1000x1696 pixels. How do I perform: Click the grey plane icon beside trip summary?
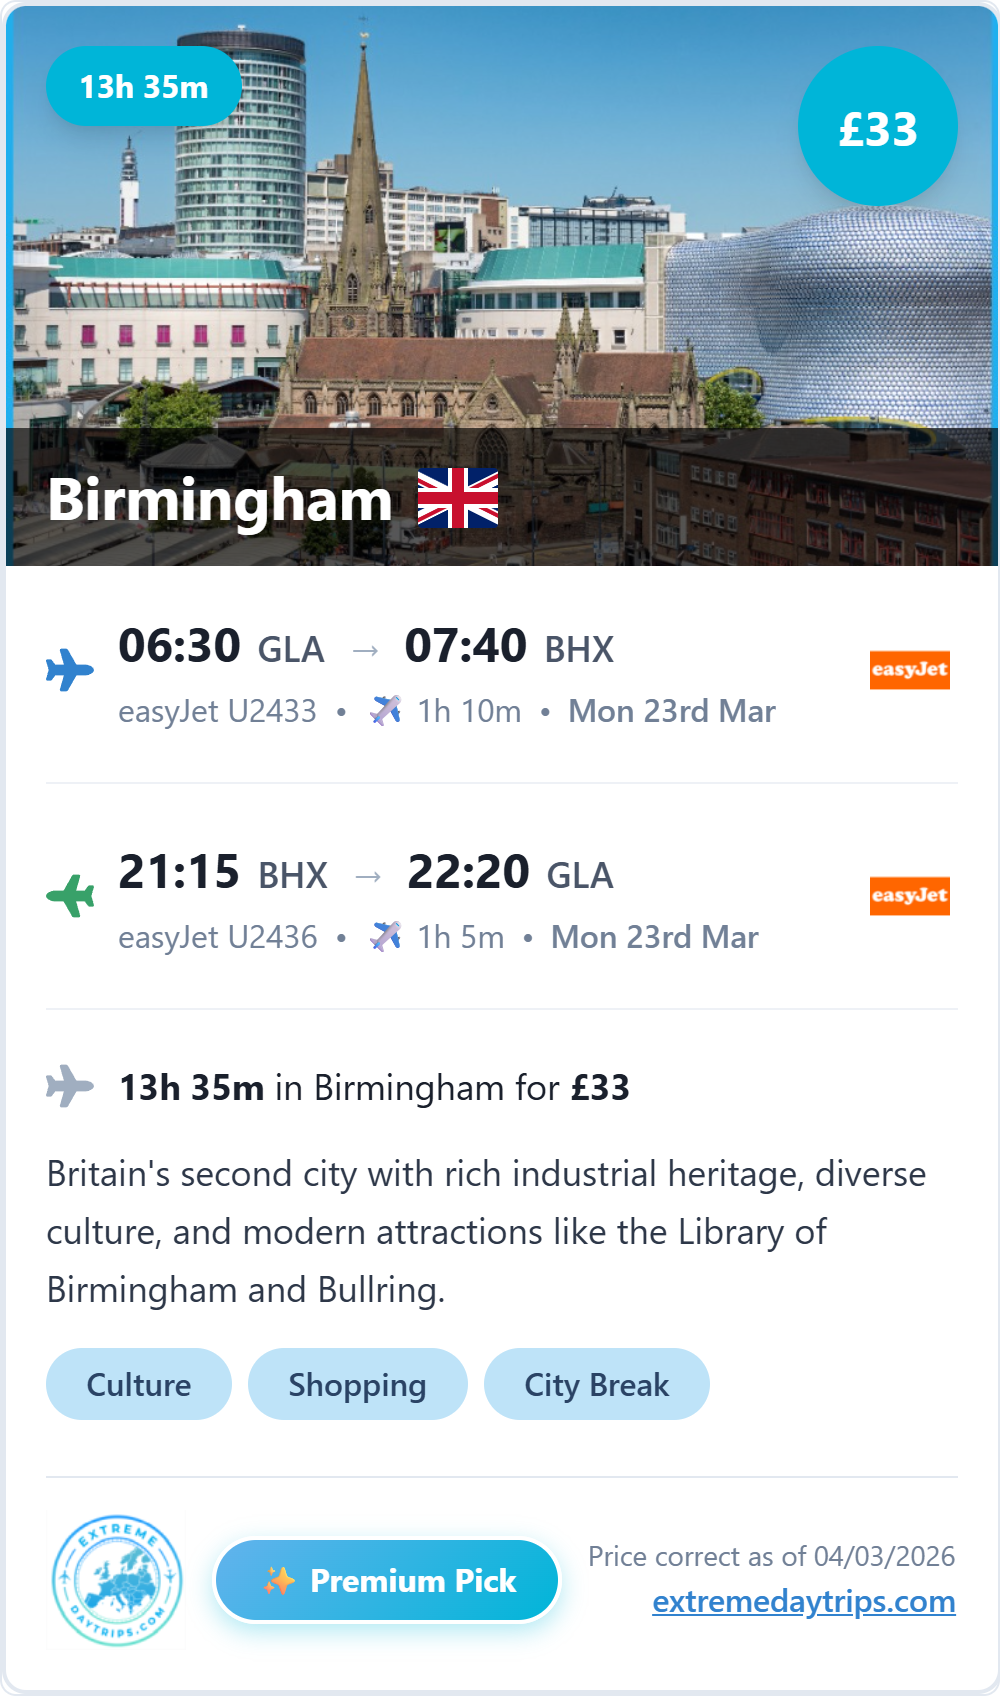pos(70,1086)
